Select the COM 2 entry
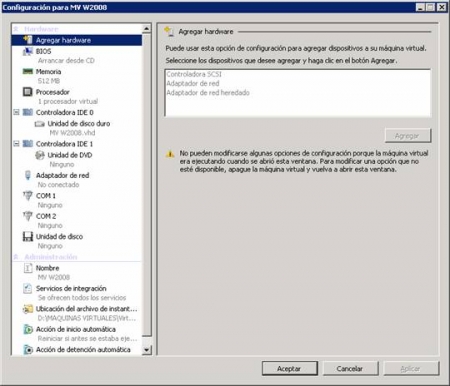This screenshot has width=450, height=386. [46, 216]
